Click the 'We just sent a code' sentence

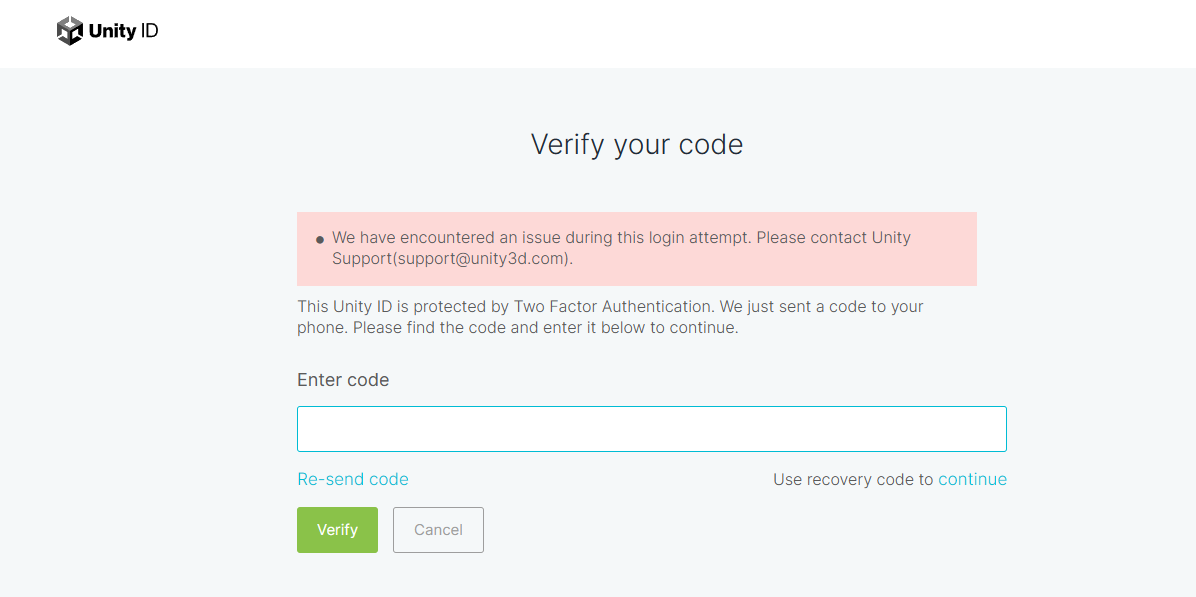click(820, 306)
